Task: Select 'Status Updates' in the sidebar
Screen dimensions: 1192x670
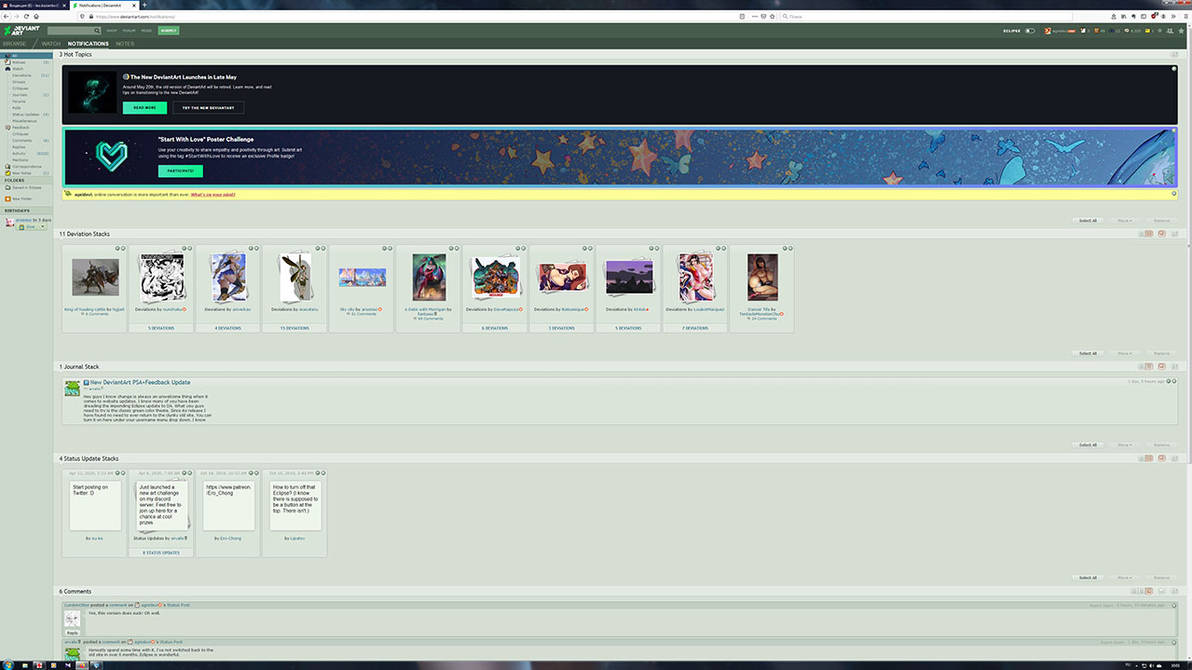Action: [26, 114]
